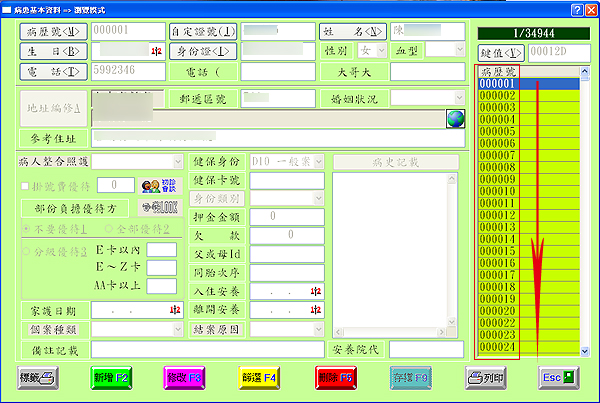The height and width of the screenshot is (403, 600).
Task: Click the 標籤 label printer button
Action: coord(38,379)
